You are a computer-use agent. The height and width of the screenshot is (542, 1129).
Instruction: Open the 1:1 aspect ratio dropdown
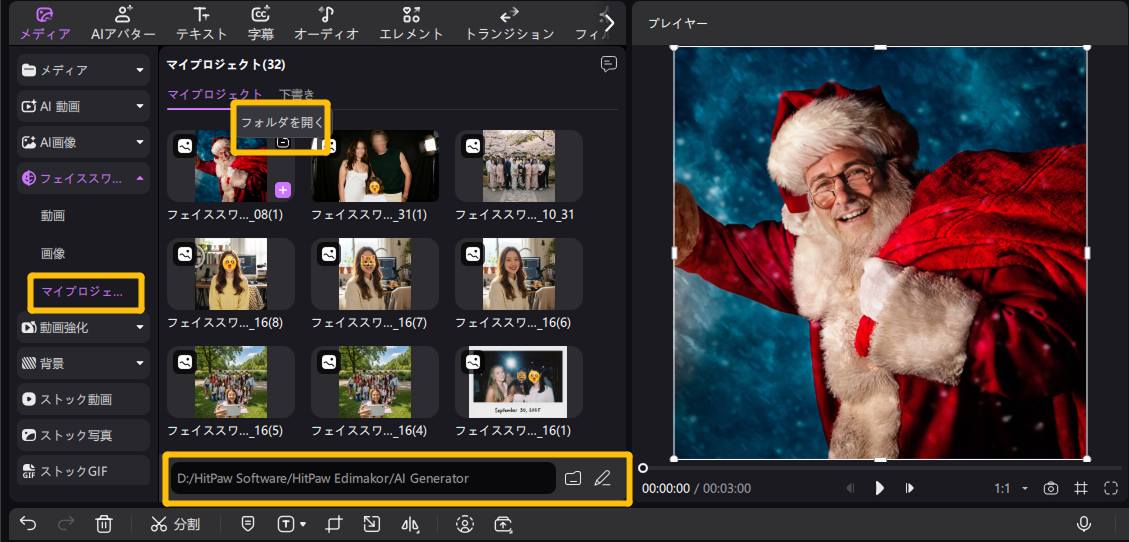pyautogui.click(x=1010, y=488)
